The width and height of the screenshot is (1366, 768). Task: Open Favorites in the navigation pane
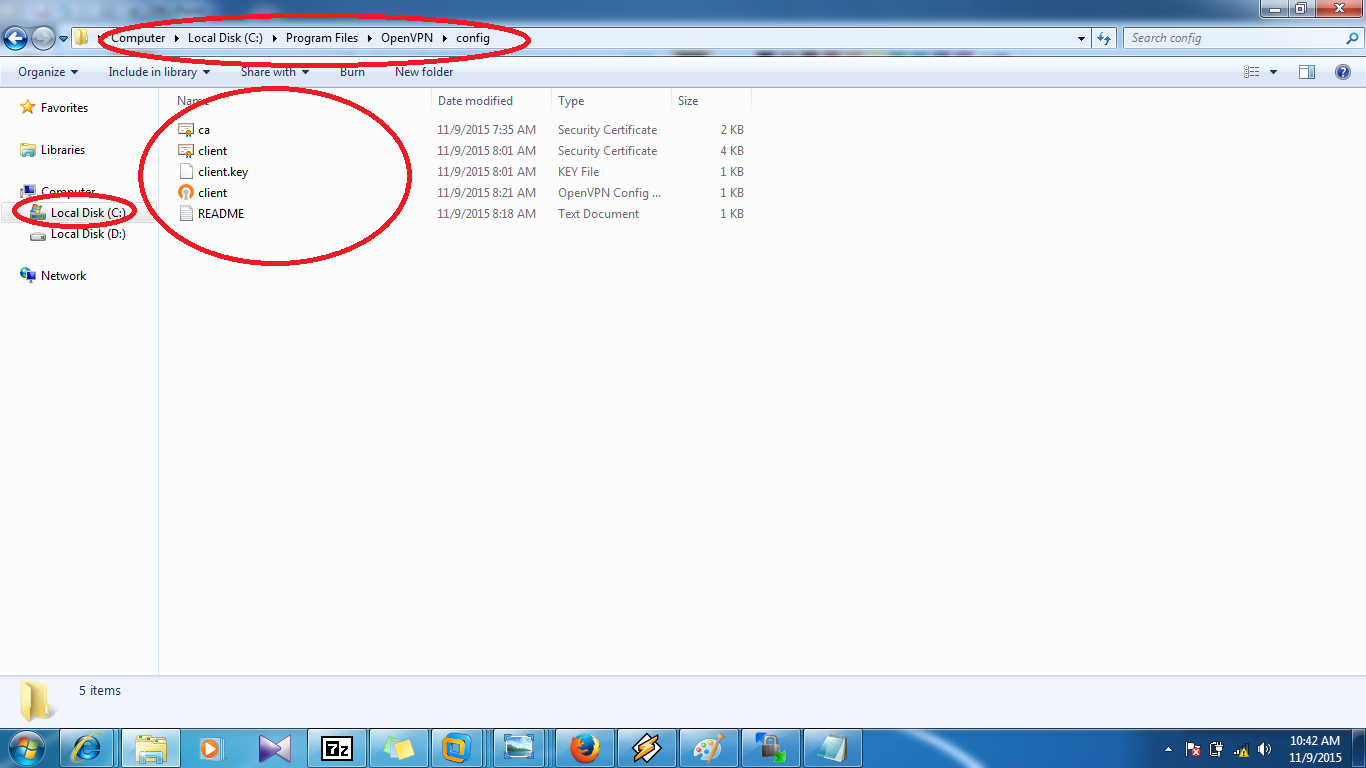pos(64,108)
